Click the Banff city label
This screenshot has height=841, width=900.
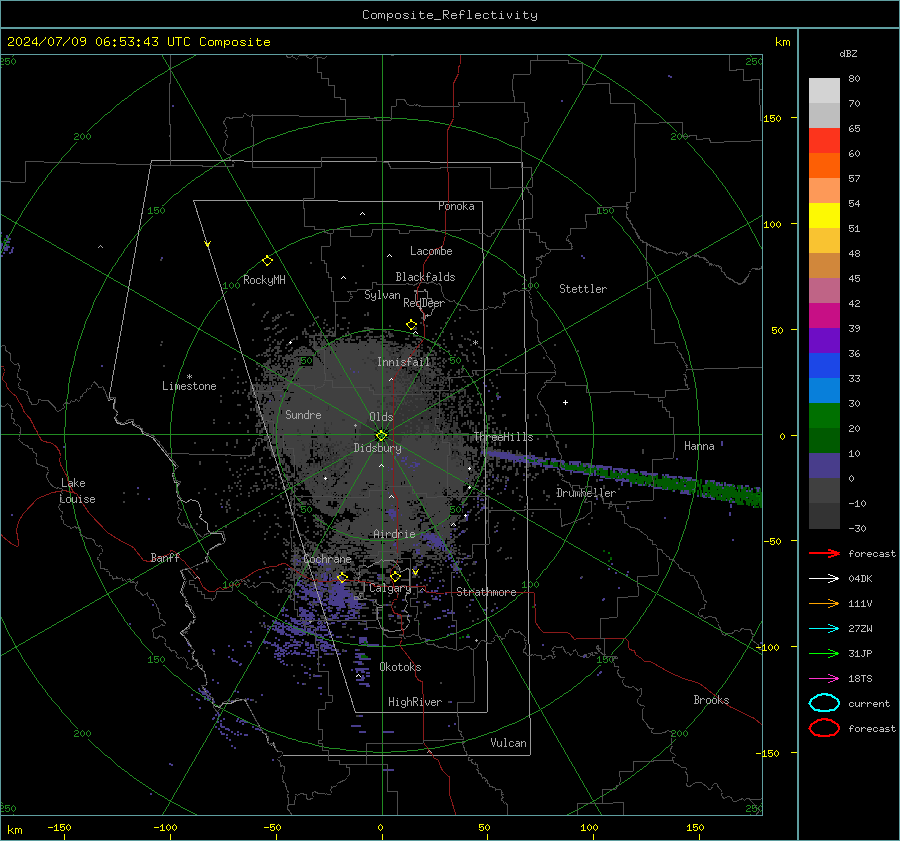[x=165, y=557]
